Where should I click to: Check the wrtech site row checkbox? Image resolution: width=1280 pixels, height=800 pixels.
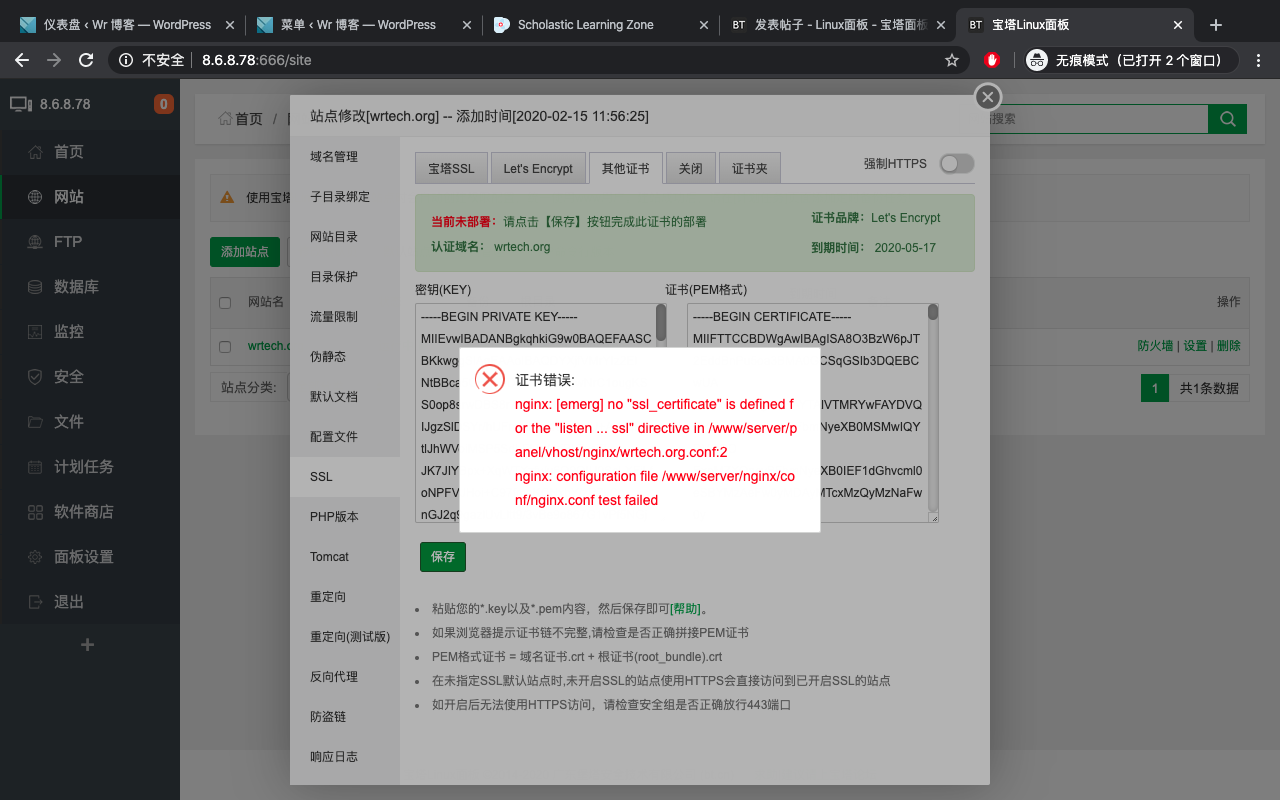click(x=225, y=347)
